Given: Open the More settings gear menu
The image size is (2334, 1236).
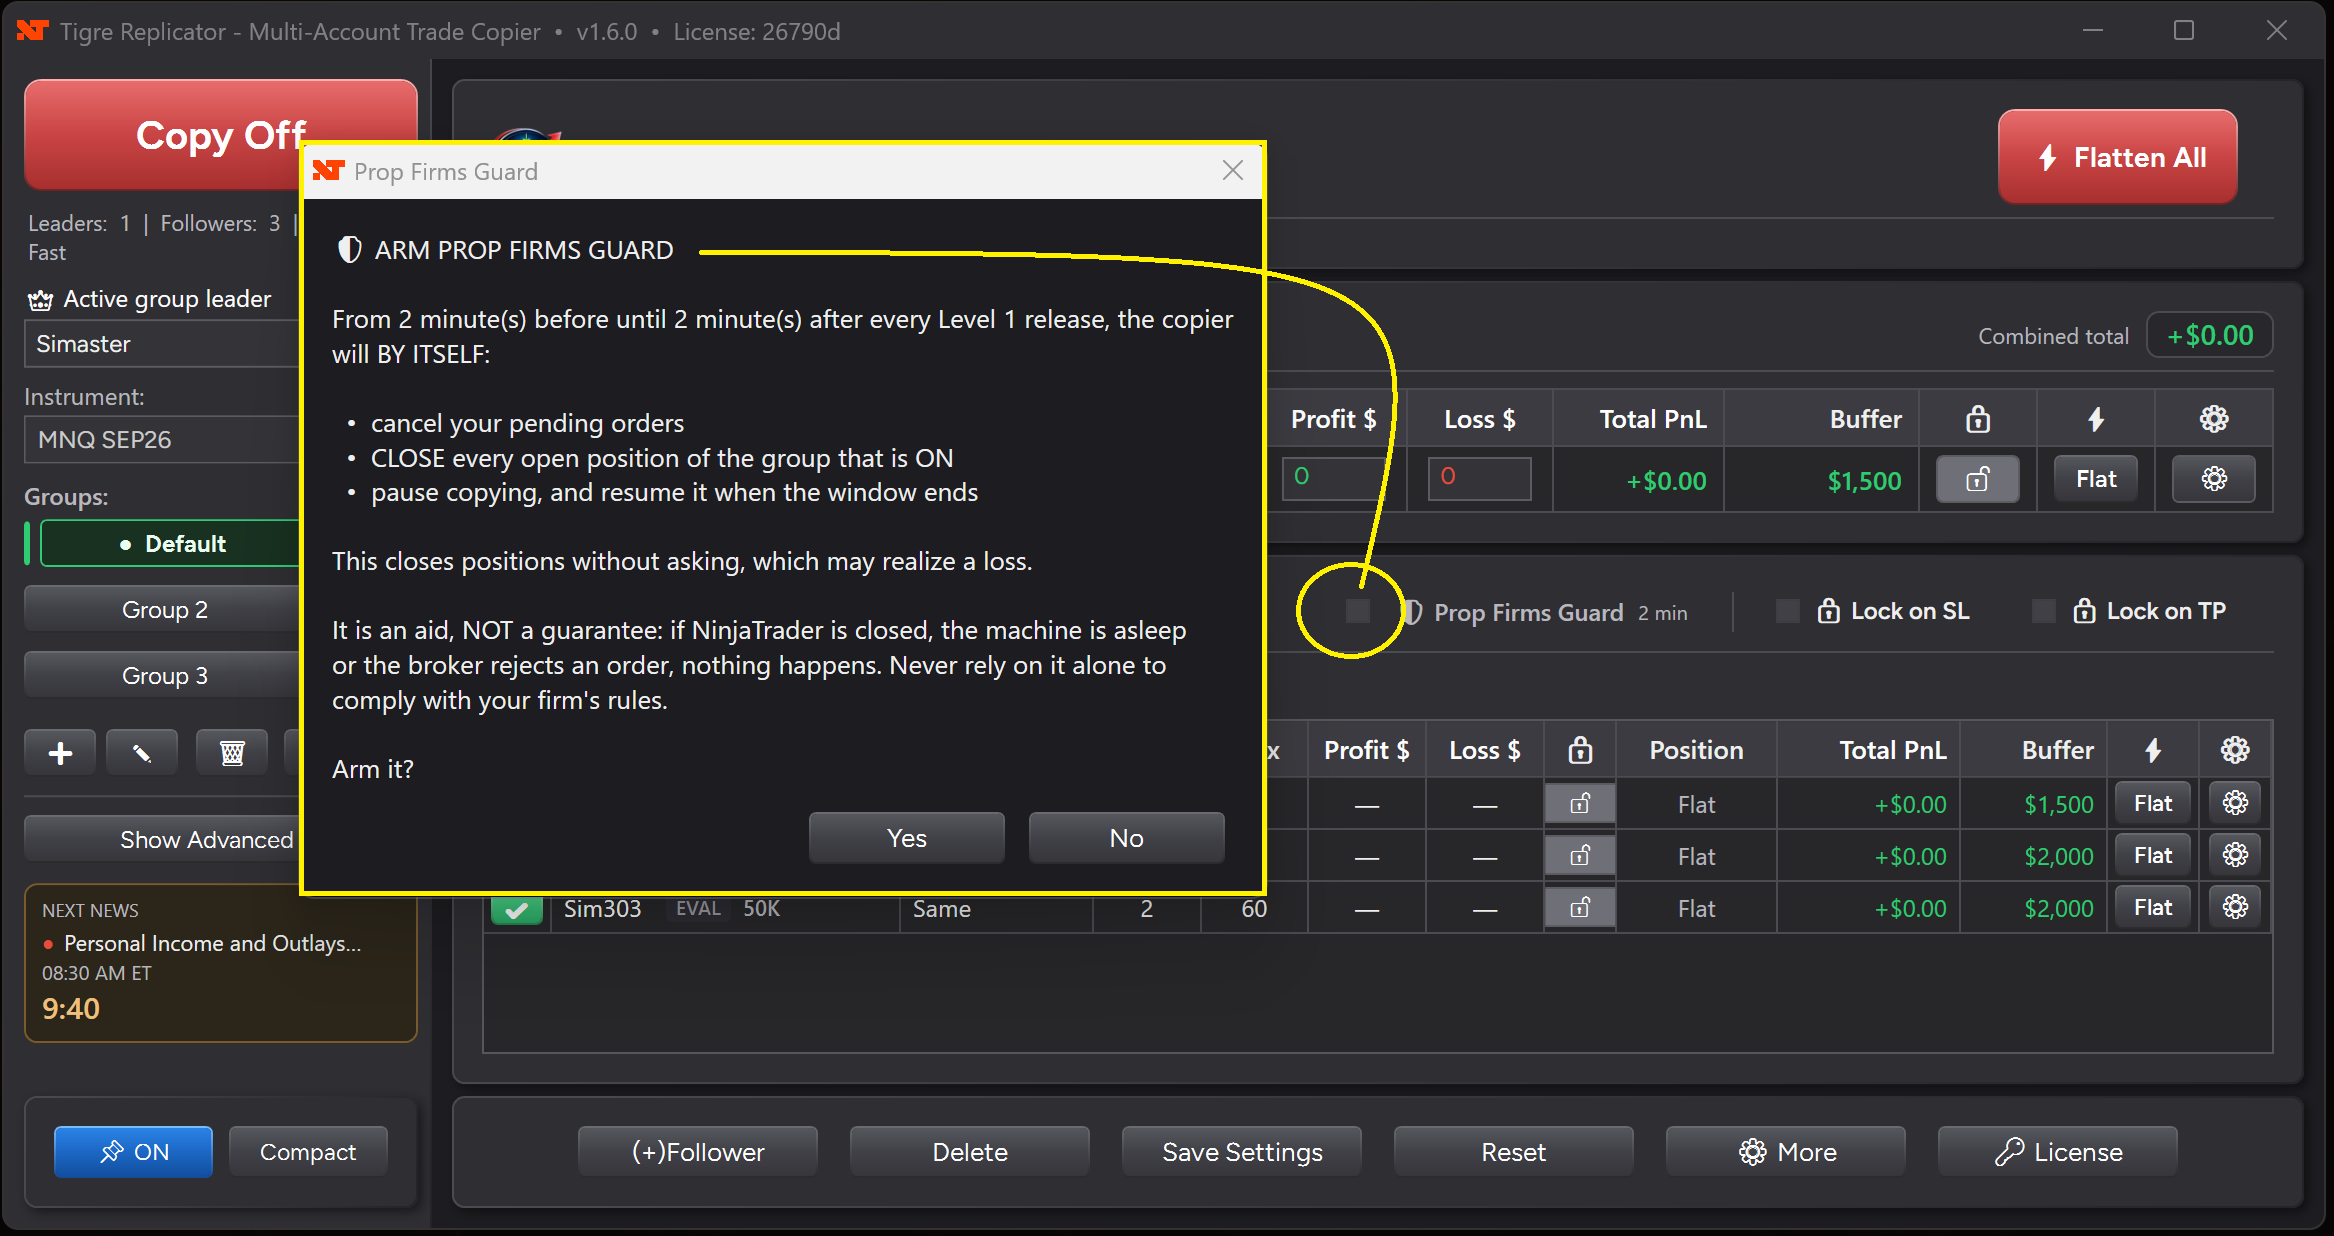Looking at the screenshot, I should pyautogui.click(x=1786, y=1152).
